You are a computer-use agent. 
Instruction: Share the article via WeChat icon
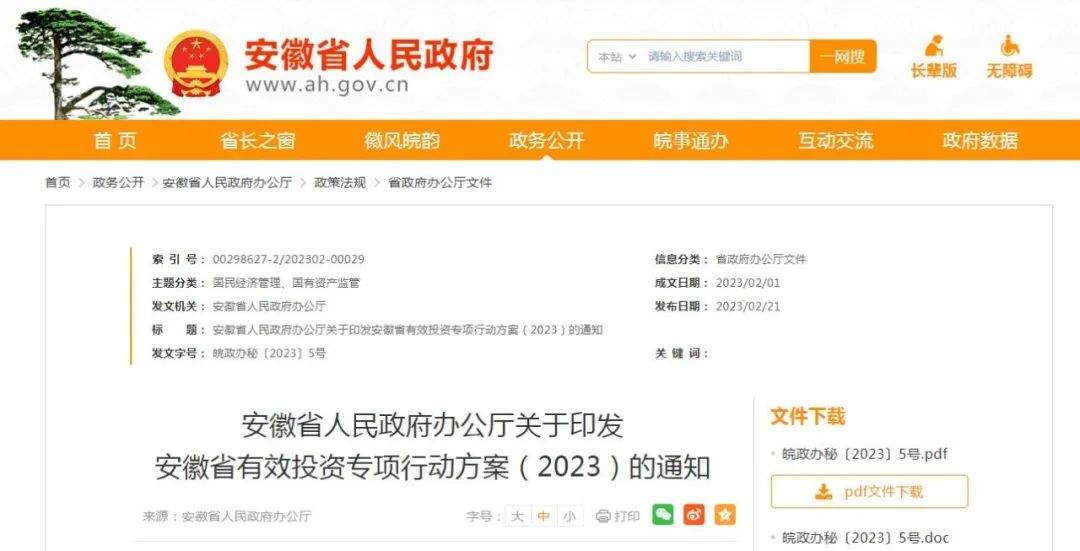[663, 514]
